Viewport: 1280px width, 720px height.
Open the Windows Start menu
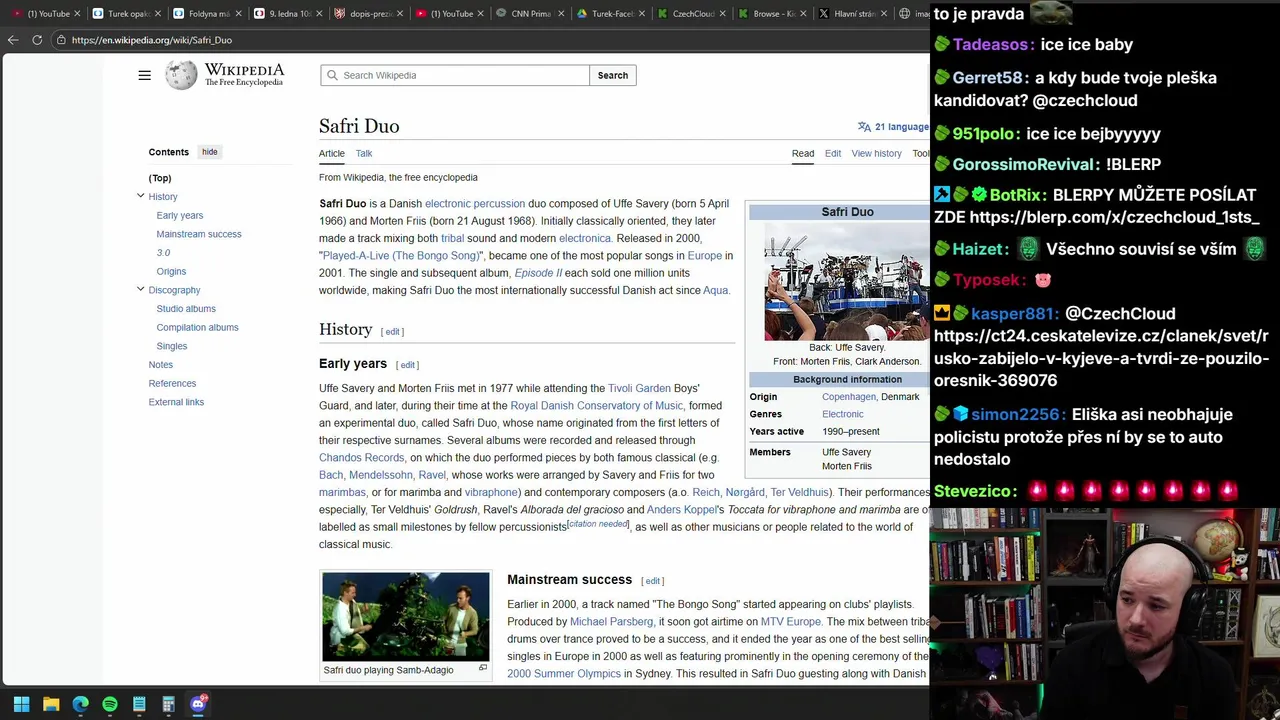tap(21, 704)
